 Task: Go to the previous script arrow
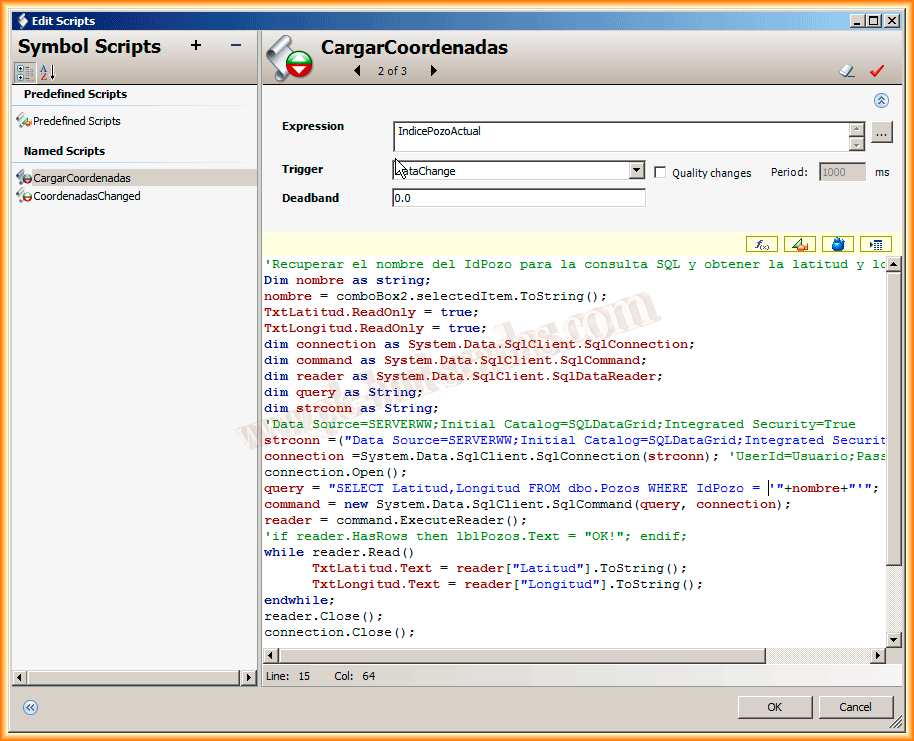[358, 71]
